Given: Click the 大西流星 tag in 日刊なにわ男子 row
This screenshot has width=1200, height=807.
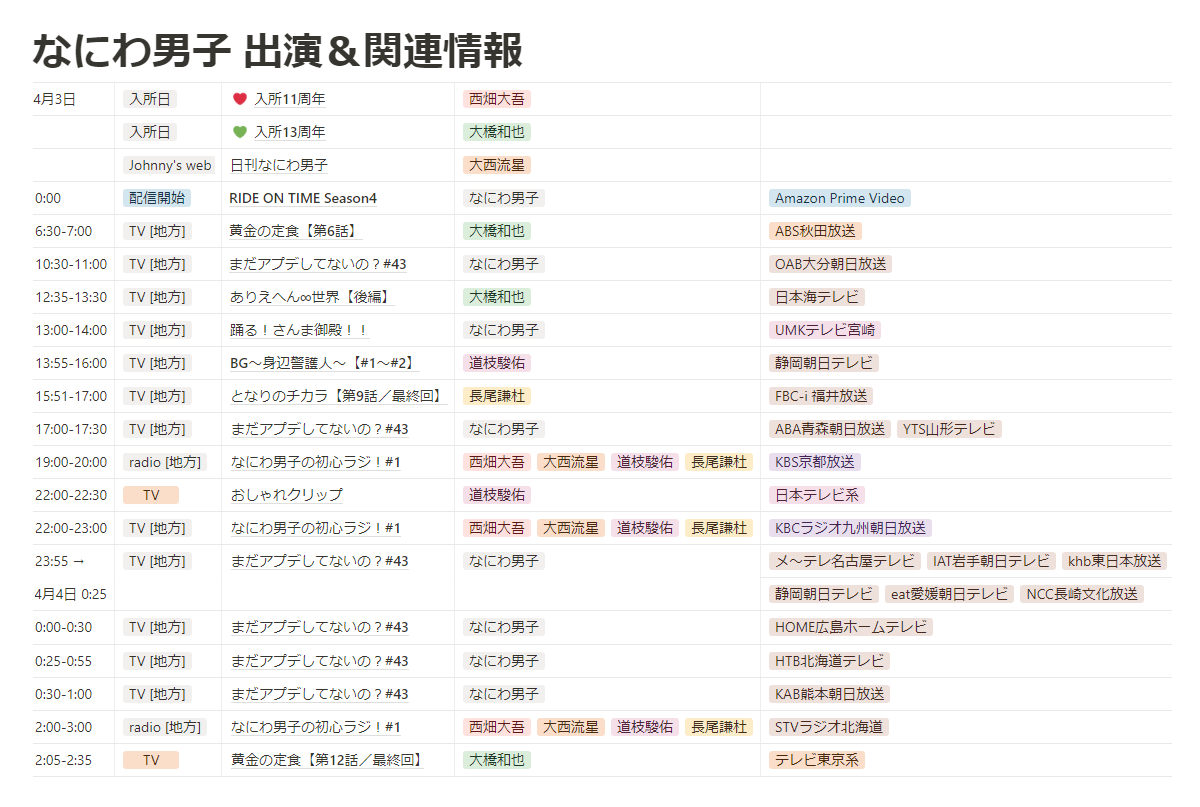Looking at the screenshot, I should tap(497, 165).
